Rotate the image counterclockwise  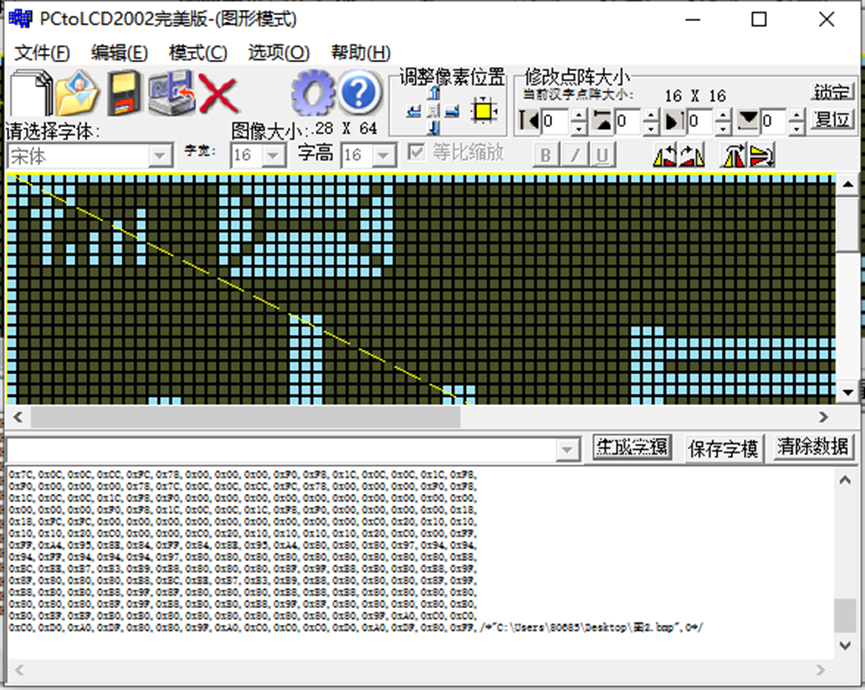pos(665,155)
